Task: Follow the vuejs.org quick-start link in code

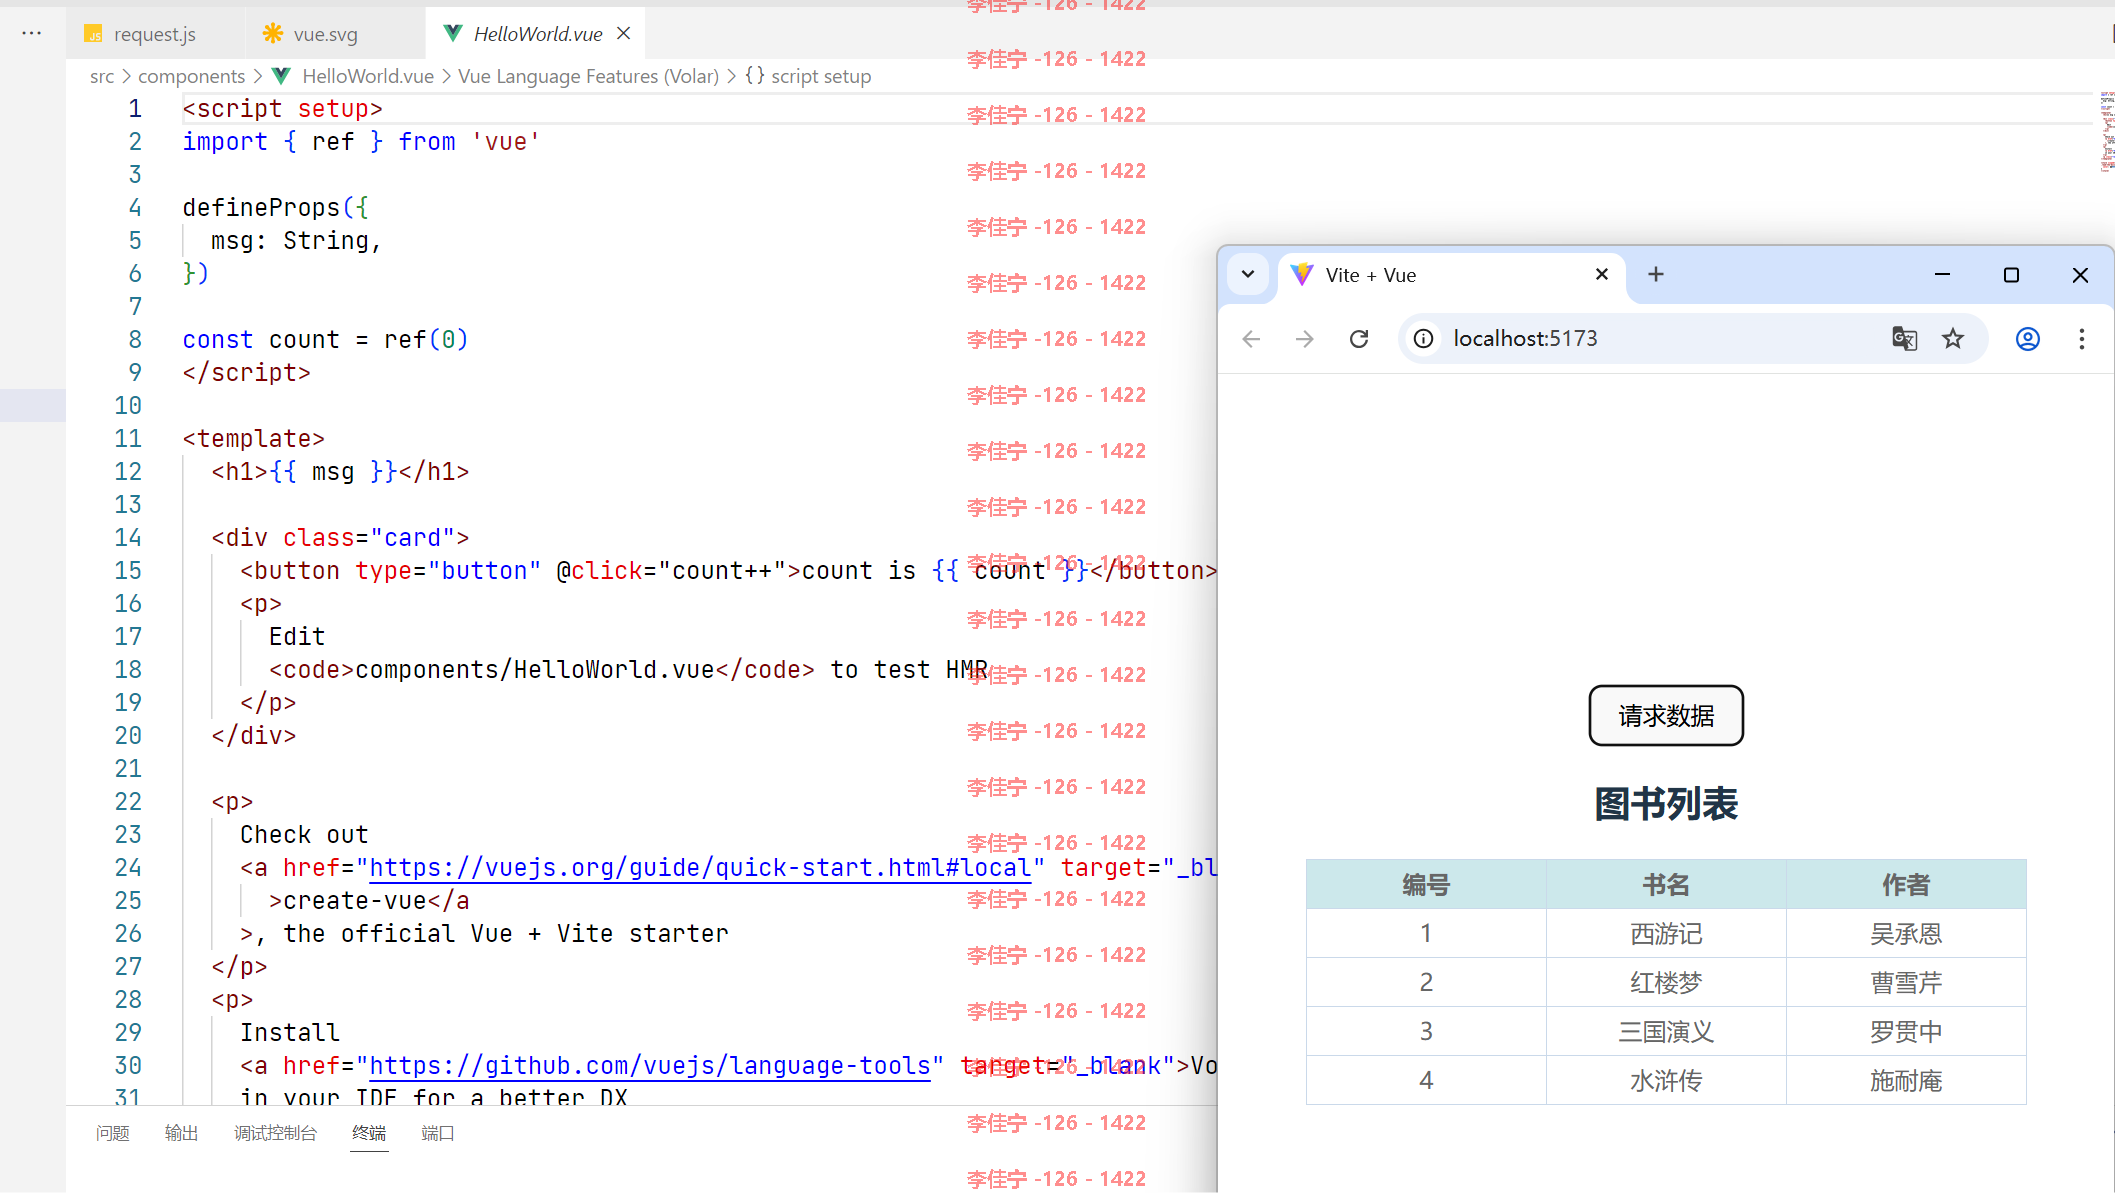Action: pos(700,867)
